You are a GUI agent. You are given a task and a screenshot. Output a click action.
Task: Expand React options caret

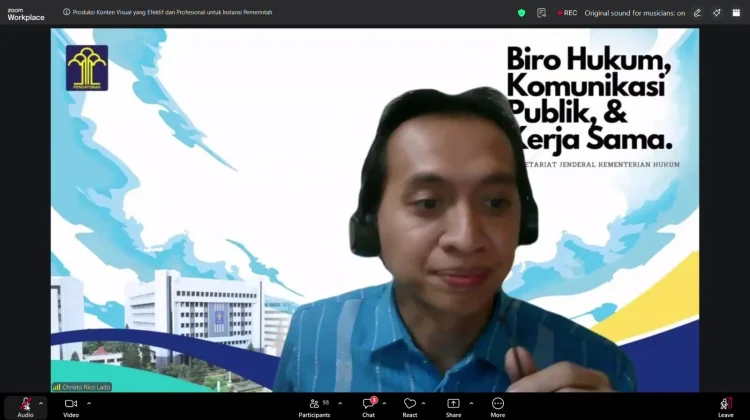(x=423, y=404)
